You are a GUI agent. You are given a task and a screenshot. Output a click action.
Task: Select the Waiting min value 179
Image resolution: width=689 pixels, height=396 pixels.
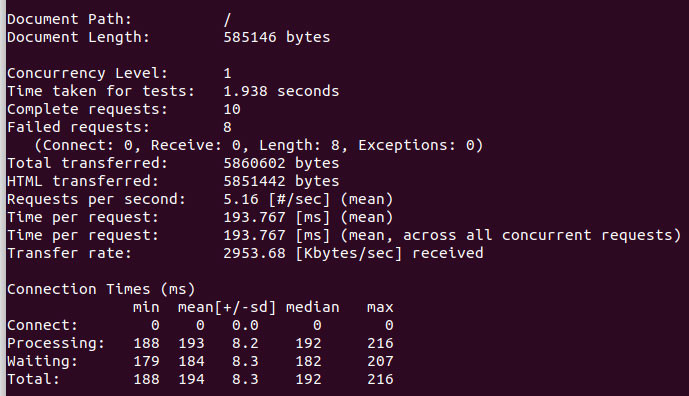click(146, 362)
